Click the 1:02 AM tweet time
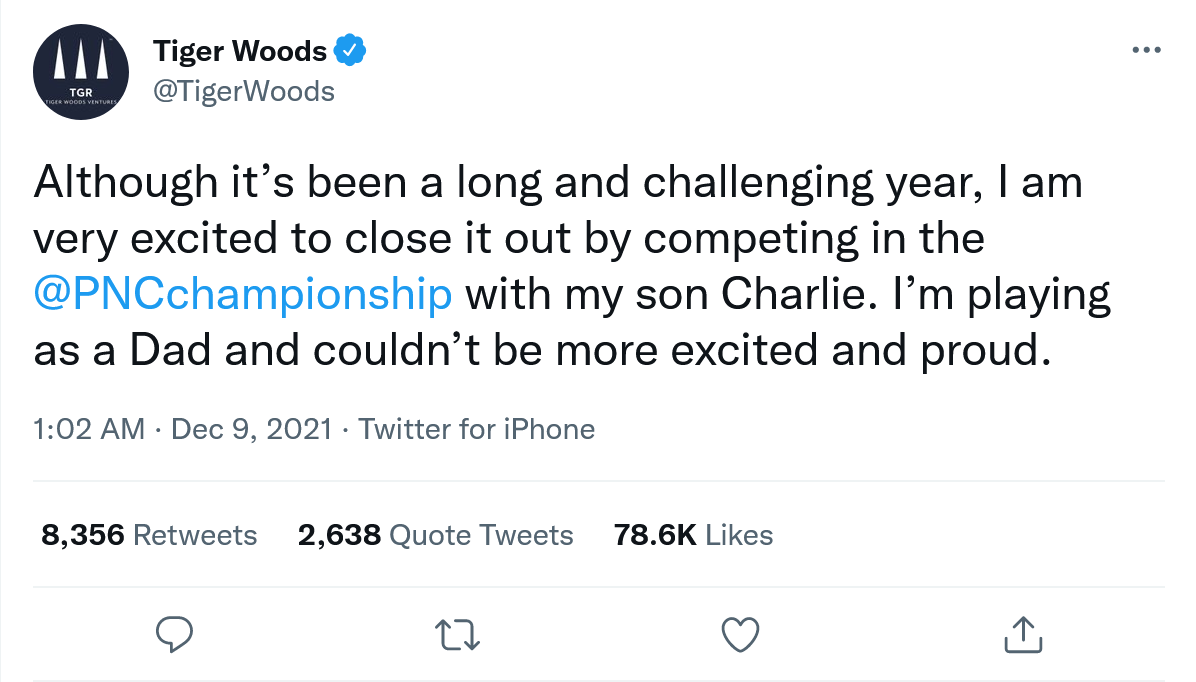Image resolution: width=1196 pixels, height=682 pixels. coord(88,430)
